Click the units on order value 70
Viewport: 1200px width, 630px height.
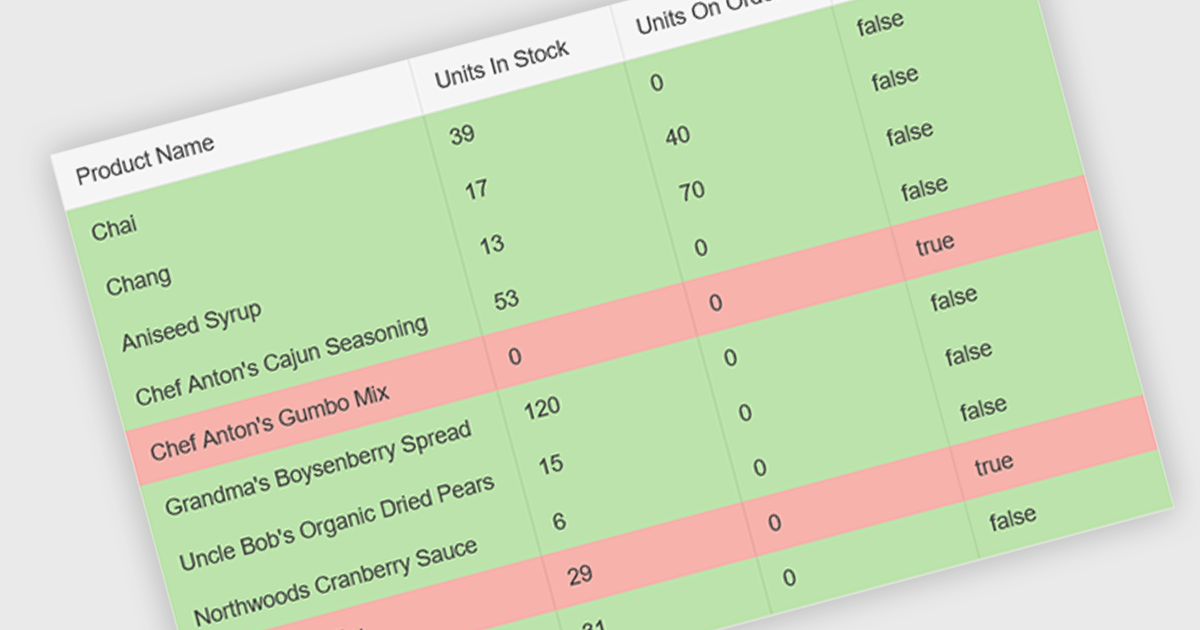[692, 190]
